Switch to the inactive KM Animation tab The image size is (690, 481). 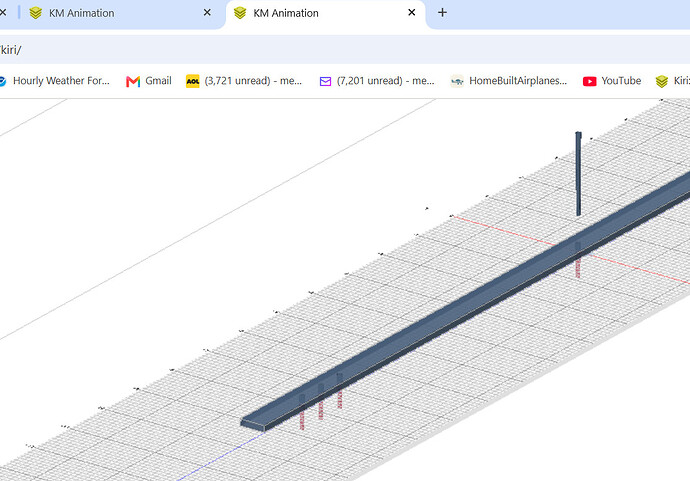coord(119,13)
